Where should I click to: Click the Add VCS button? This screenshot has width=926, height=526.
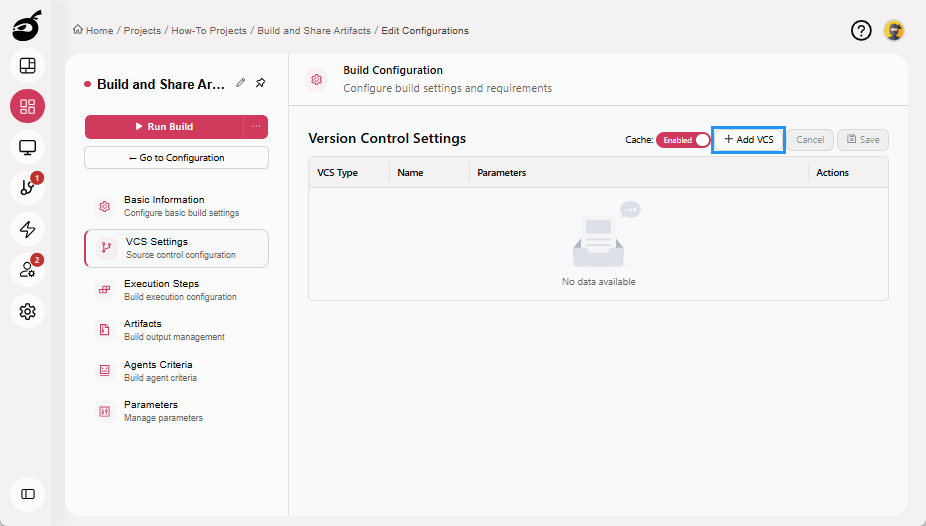tap(748, 140)
